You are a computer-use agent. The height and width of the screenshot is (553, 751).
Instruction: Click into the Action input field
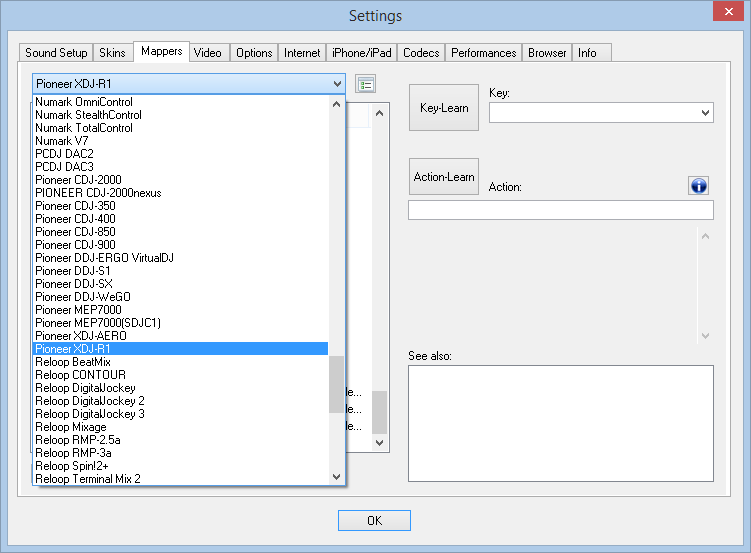[561, 210]
